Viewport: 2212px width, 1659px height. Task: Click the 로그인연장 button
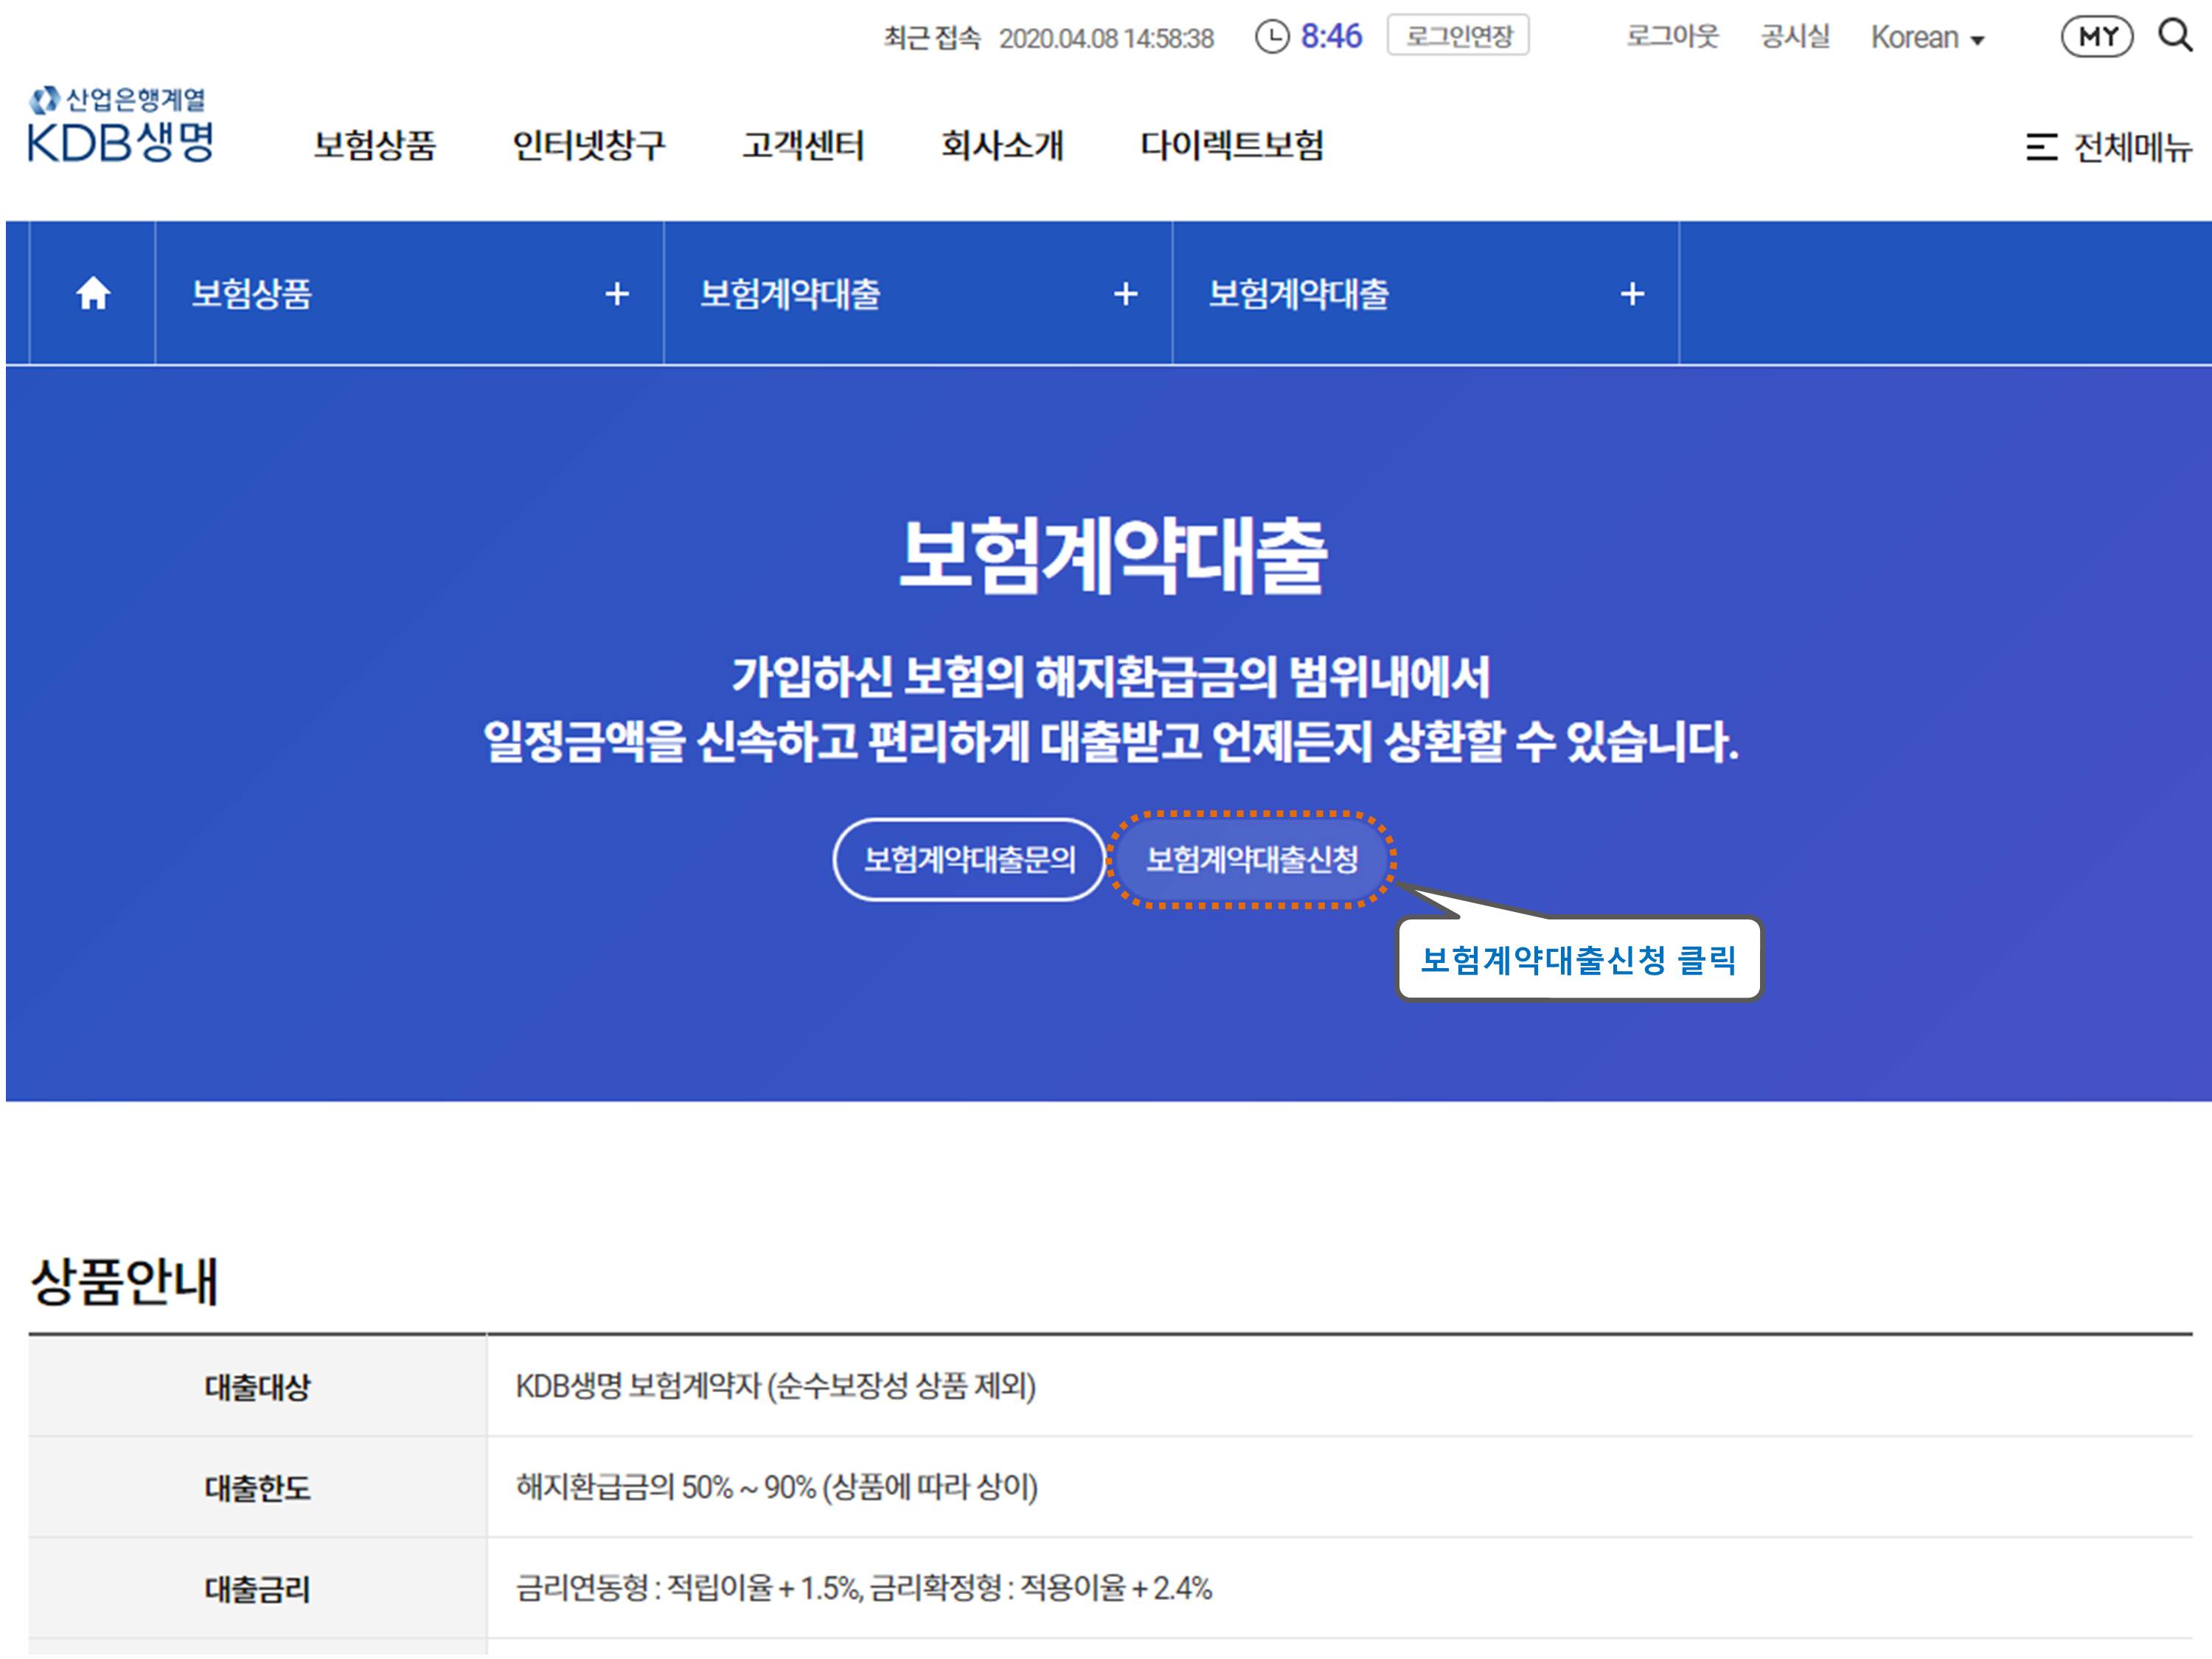(1458, 36)
